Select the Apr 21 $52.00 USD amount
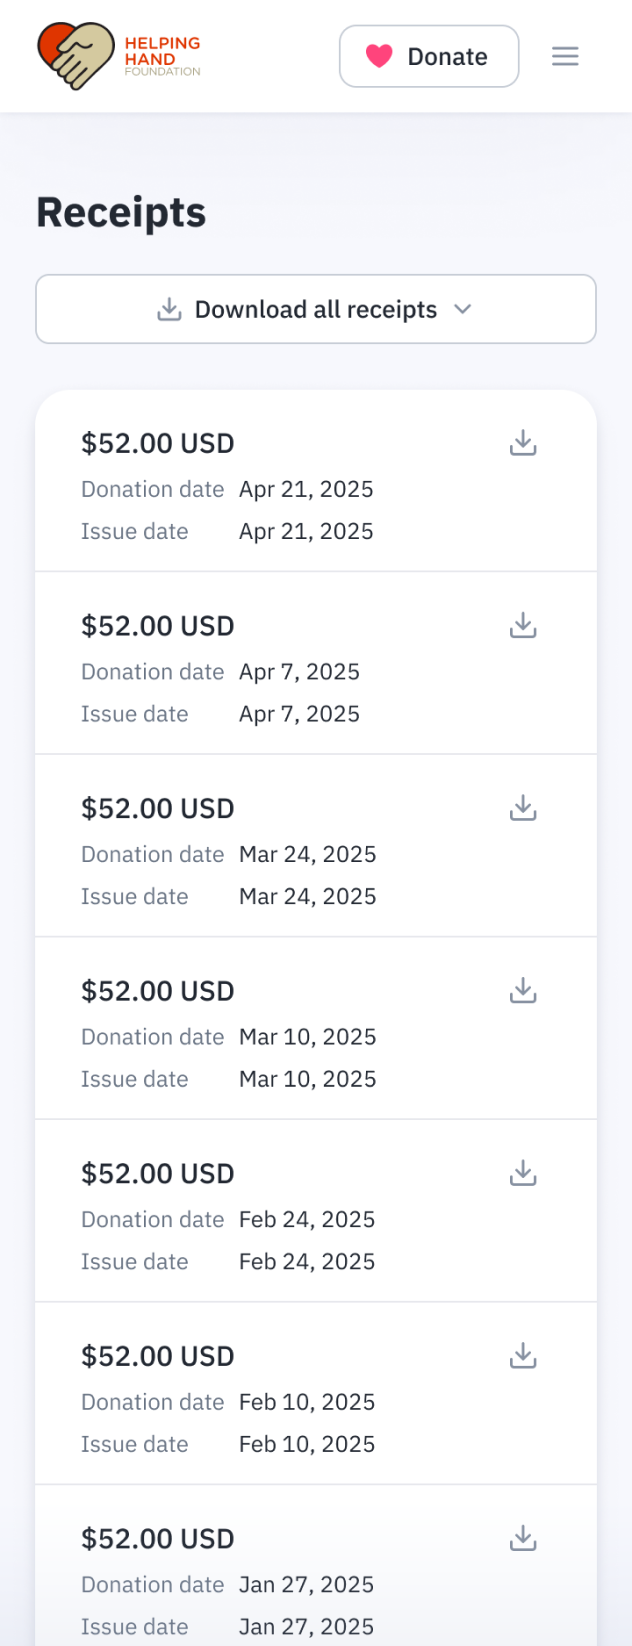The image size is (632, 1646). tap(158, 443)
